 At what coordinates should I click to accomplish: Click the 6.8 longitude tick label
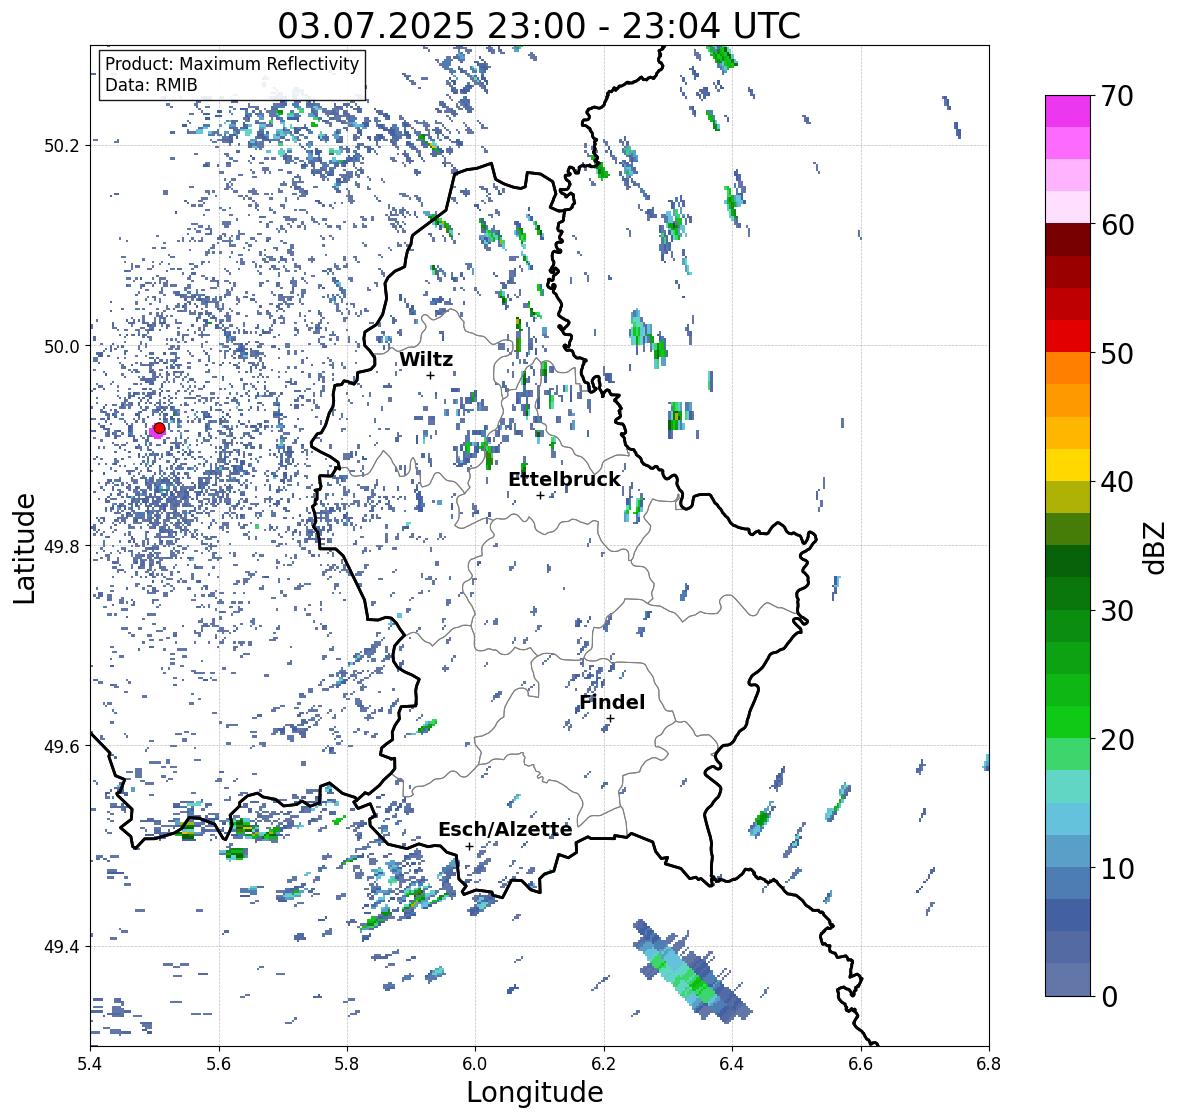[988, 1064]
